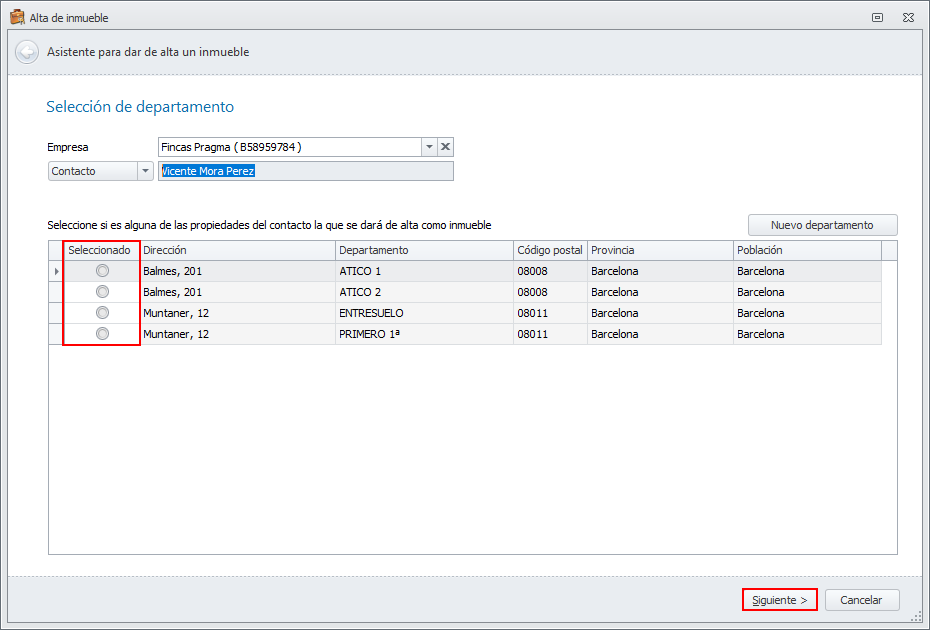
Task: Expand the dropdown arrow beside the contact name field
Action: (146, 171)
